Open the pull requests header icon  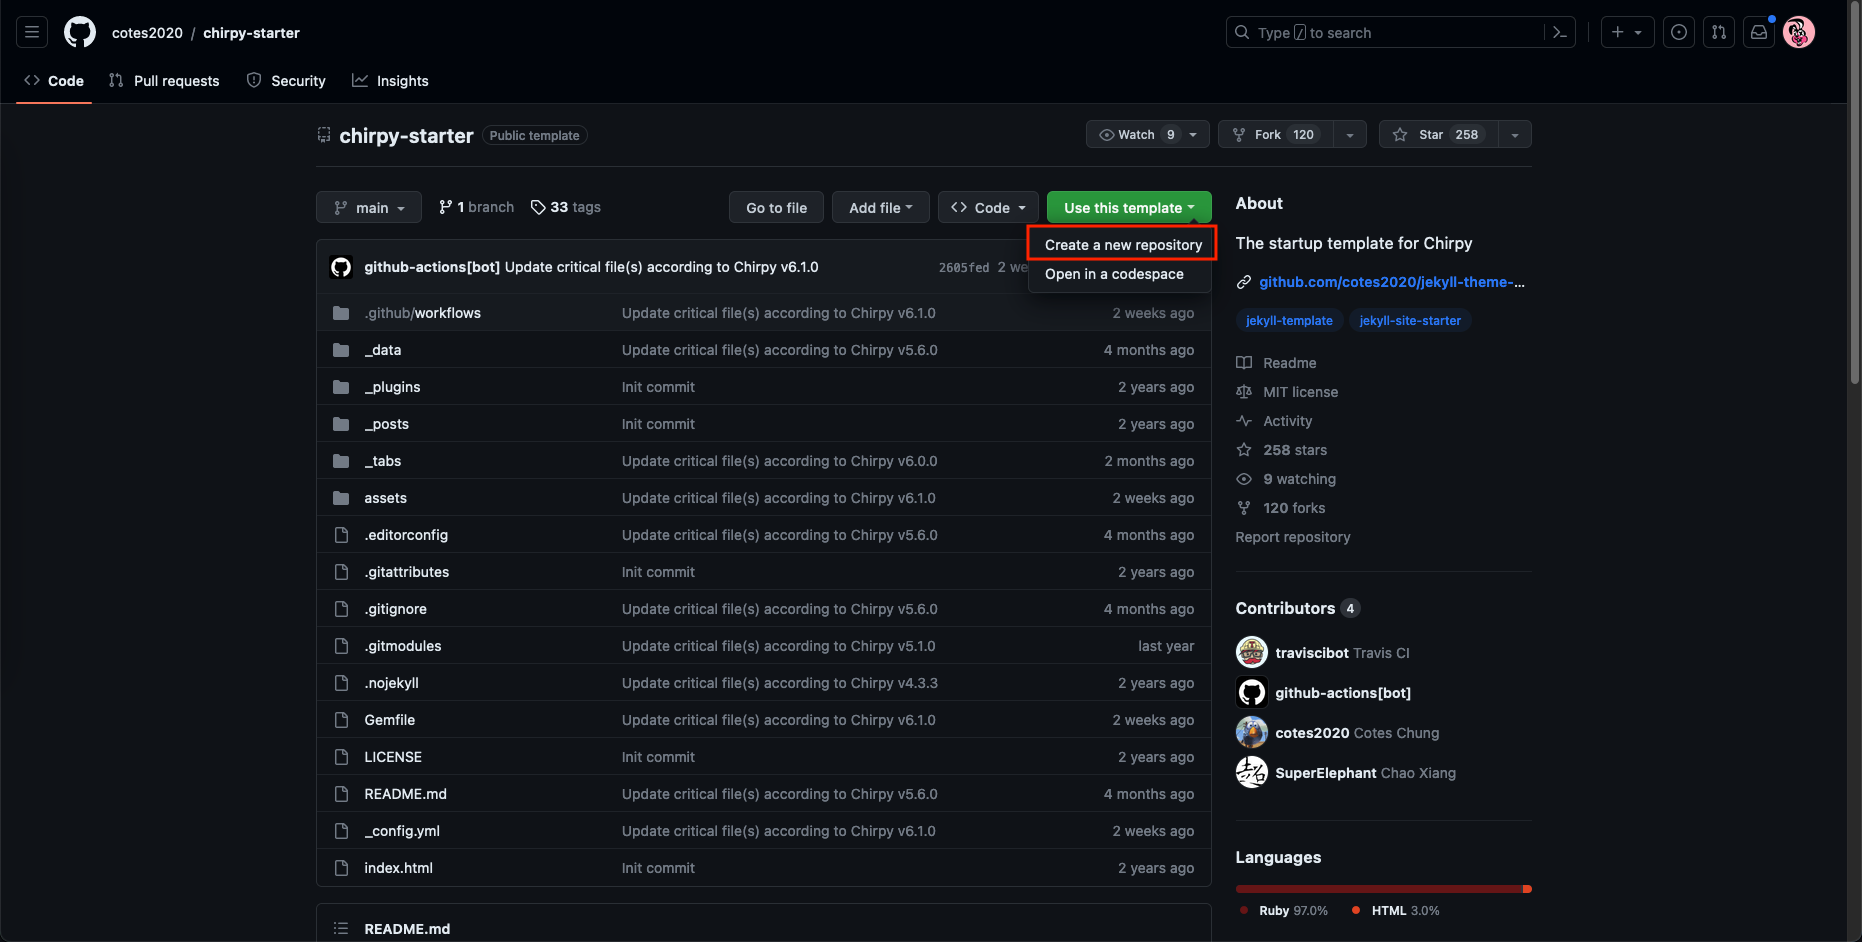(x=1719, y=33)
